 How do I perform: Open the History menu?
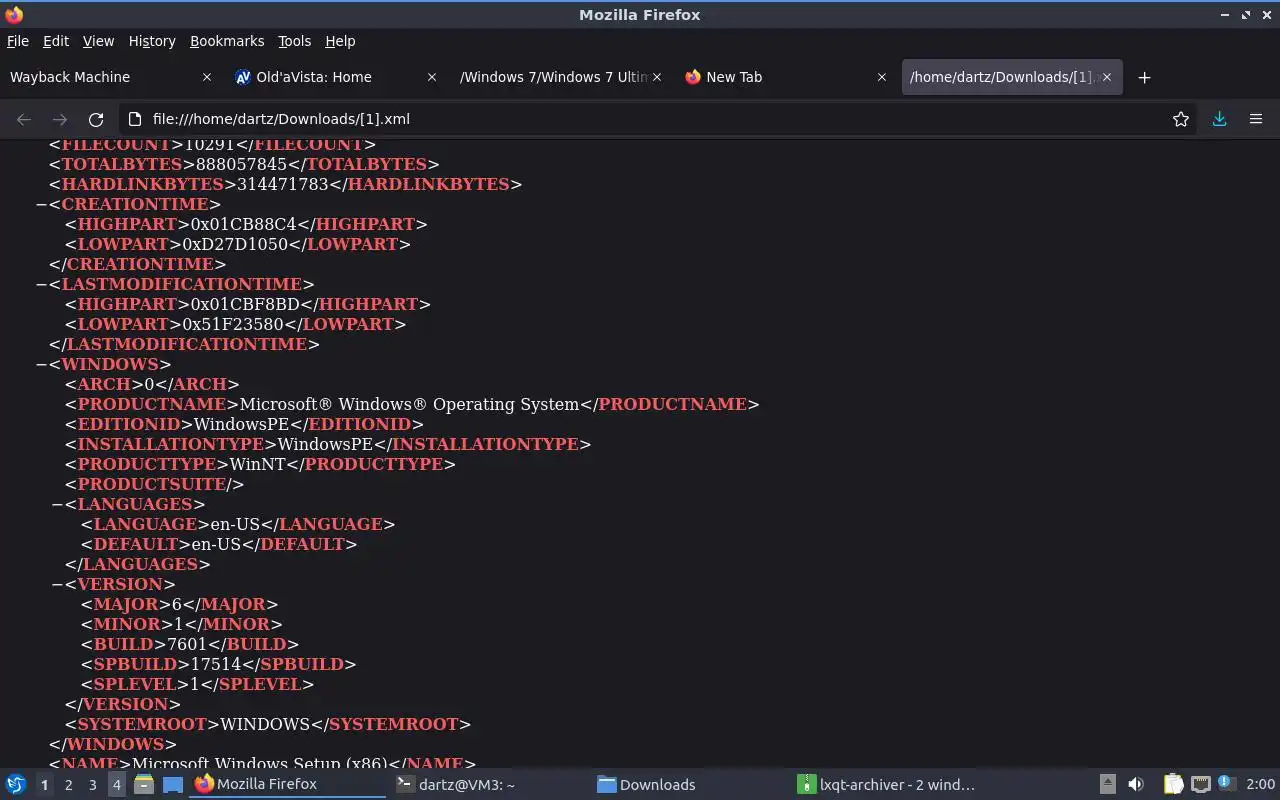(152, 41)
